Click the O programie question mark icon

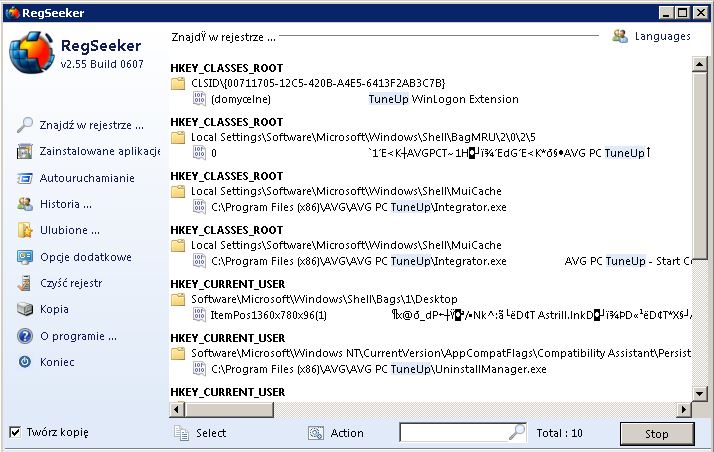click(25, 336)
